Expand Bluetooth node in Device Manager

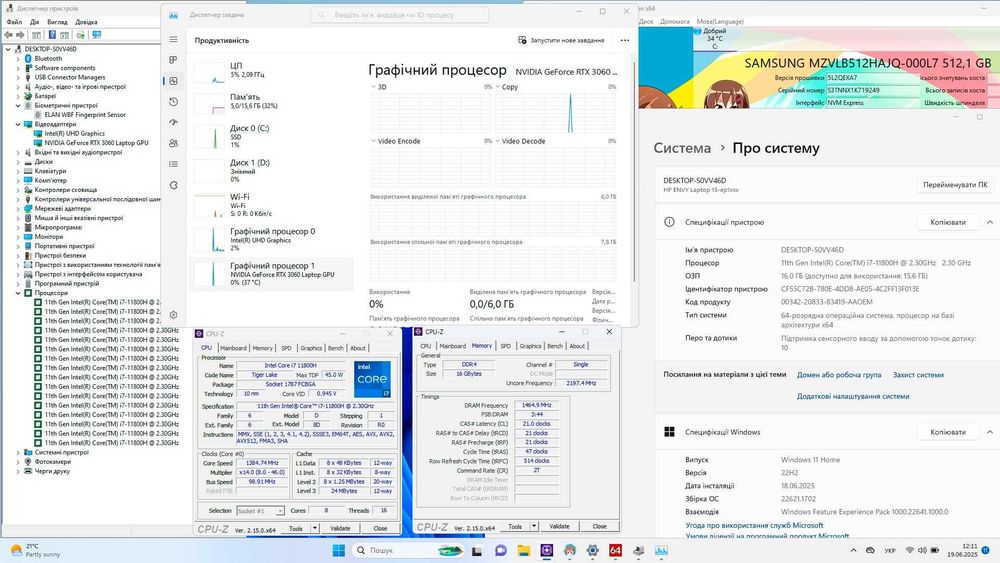click(x=18, y=59)
